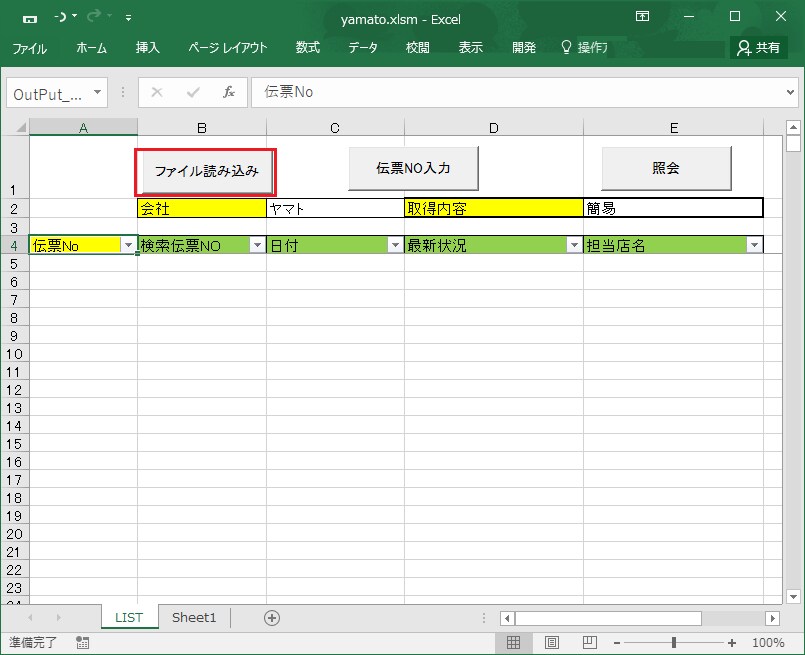This screenshot has width=805, height=655.
Task: Click vertical scrollbar up arrow
Action: click(x=793, y=127)
